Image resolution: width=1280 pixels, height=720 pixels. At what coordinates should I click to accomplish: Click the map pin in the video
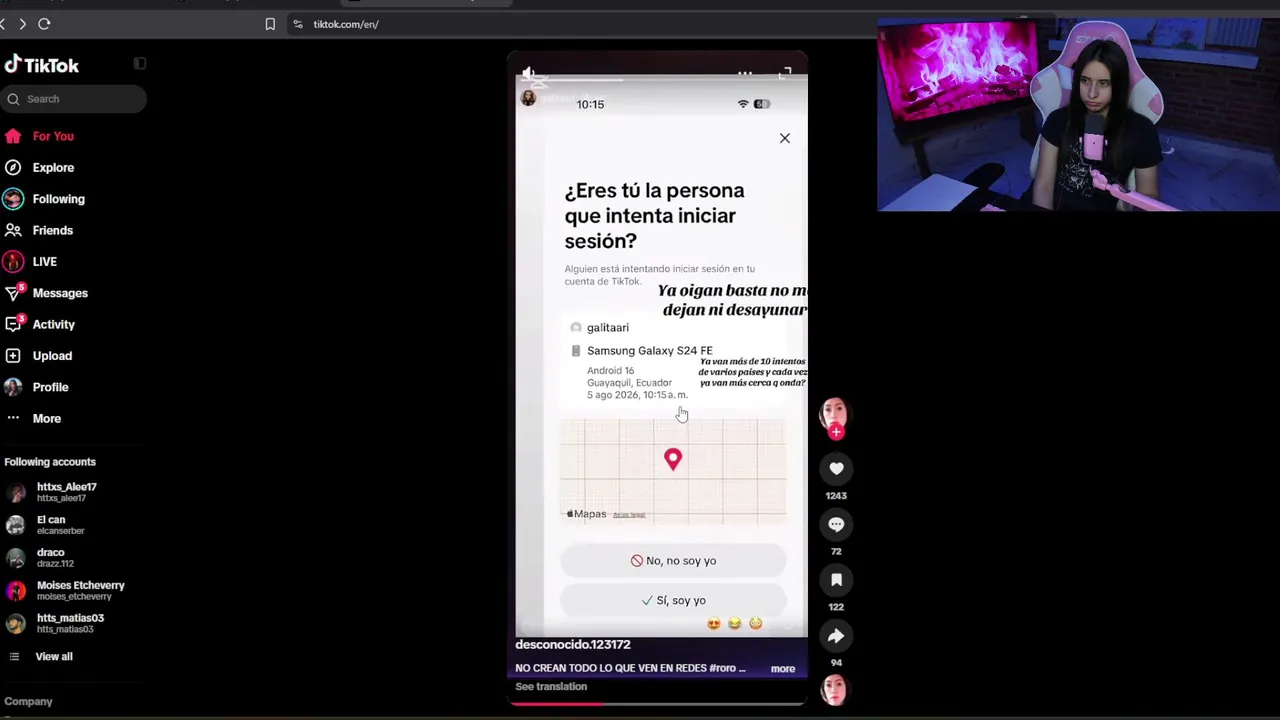click(673, 459)
